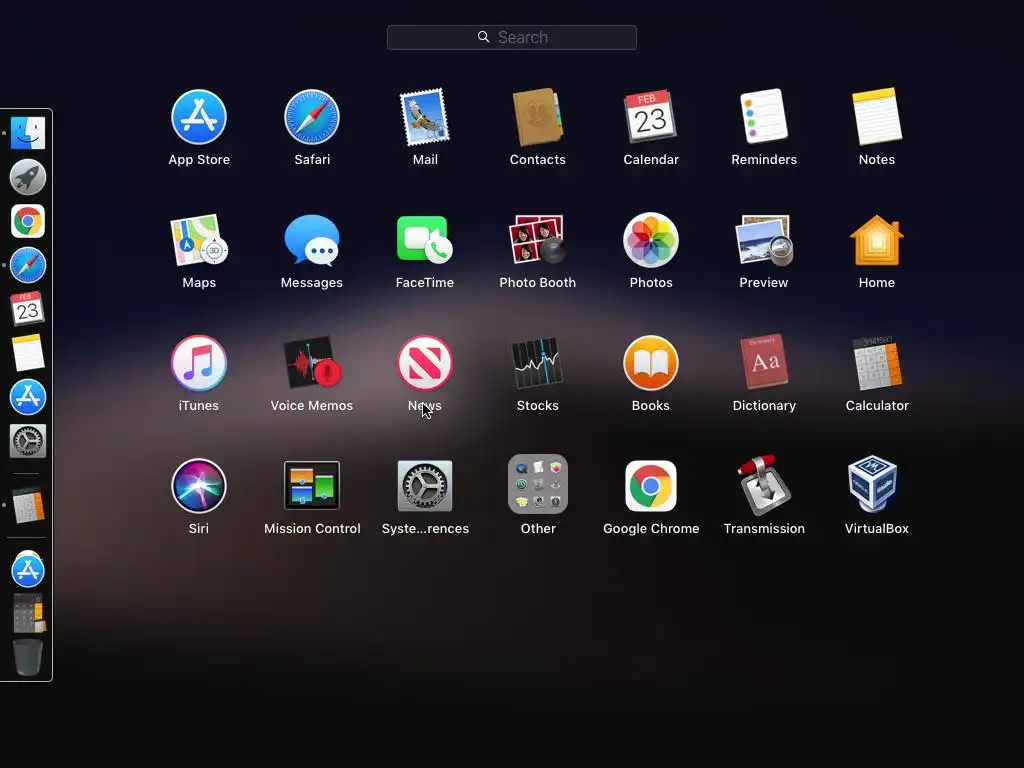
Task: Open System Preferences gear in the Dock
Action: [27, 441]
